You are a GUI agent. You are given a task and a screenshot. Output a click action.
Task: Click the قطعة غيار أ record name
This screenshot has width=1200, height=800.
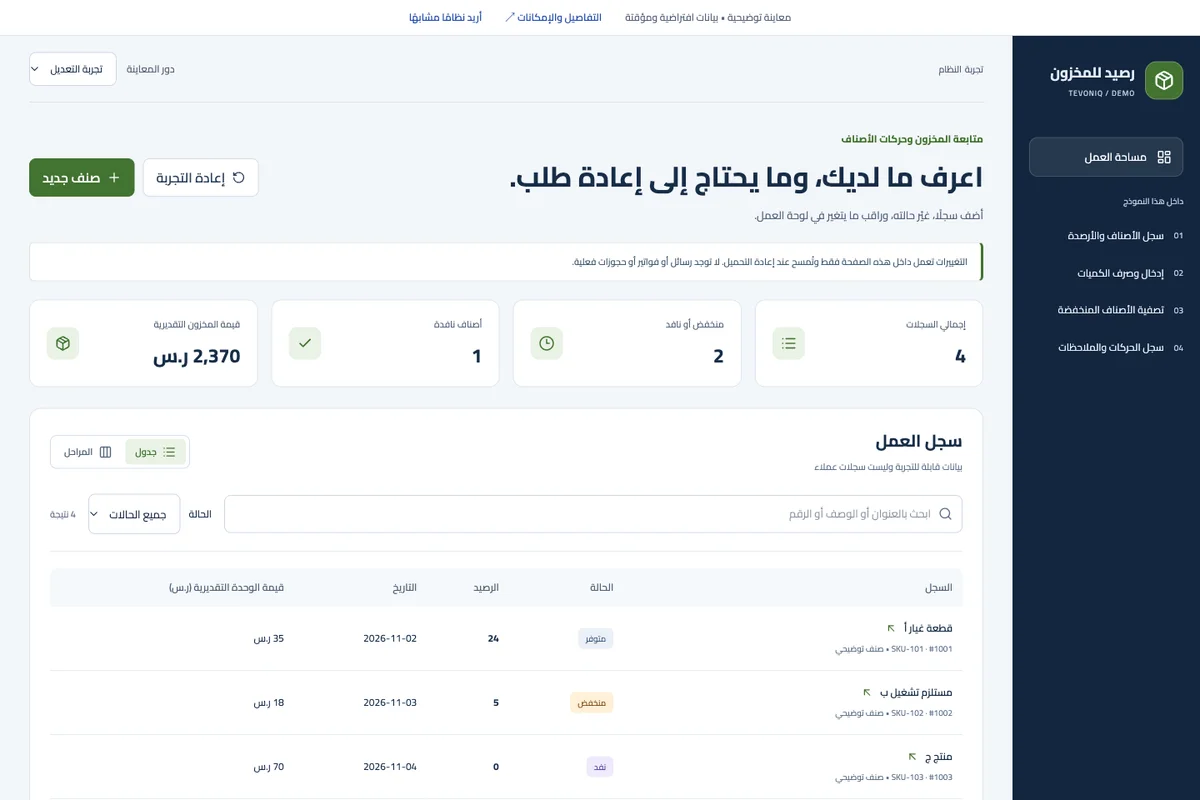coord(927,628)
